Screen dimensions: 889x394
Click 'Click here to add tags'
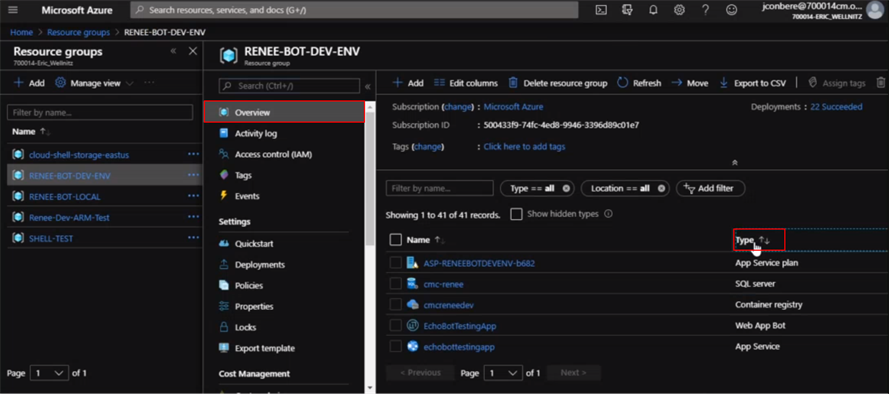click(524, 147)
